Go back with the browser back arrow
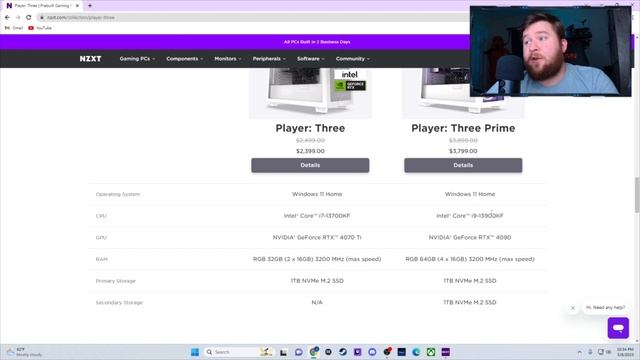Screen dimensions: 640x360 coord(7,18)
